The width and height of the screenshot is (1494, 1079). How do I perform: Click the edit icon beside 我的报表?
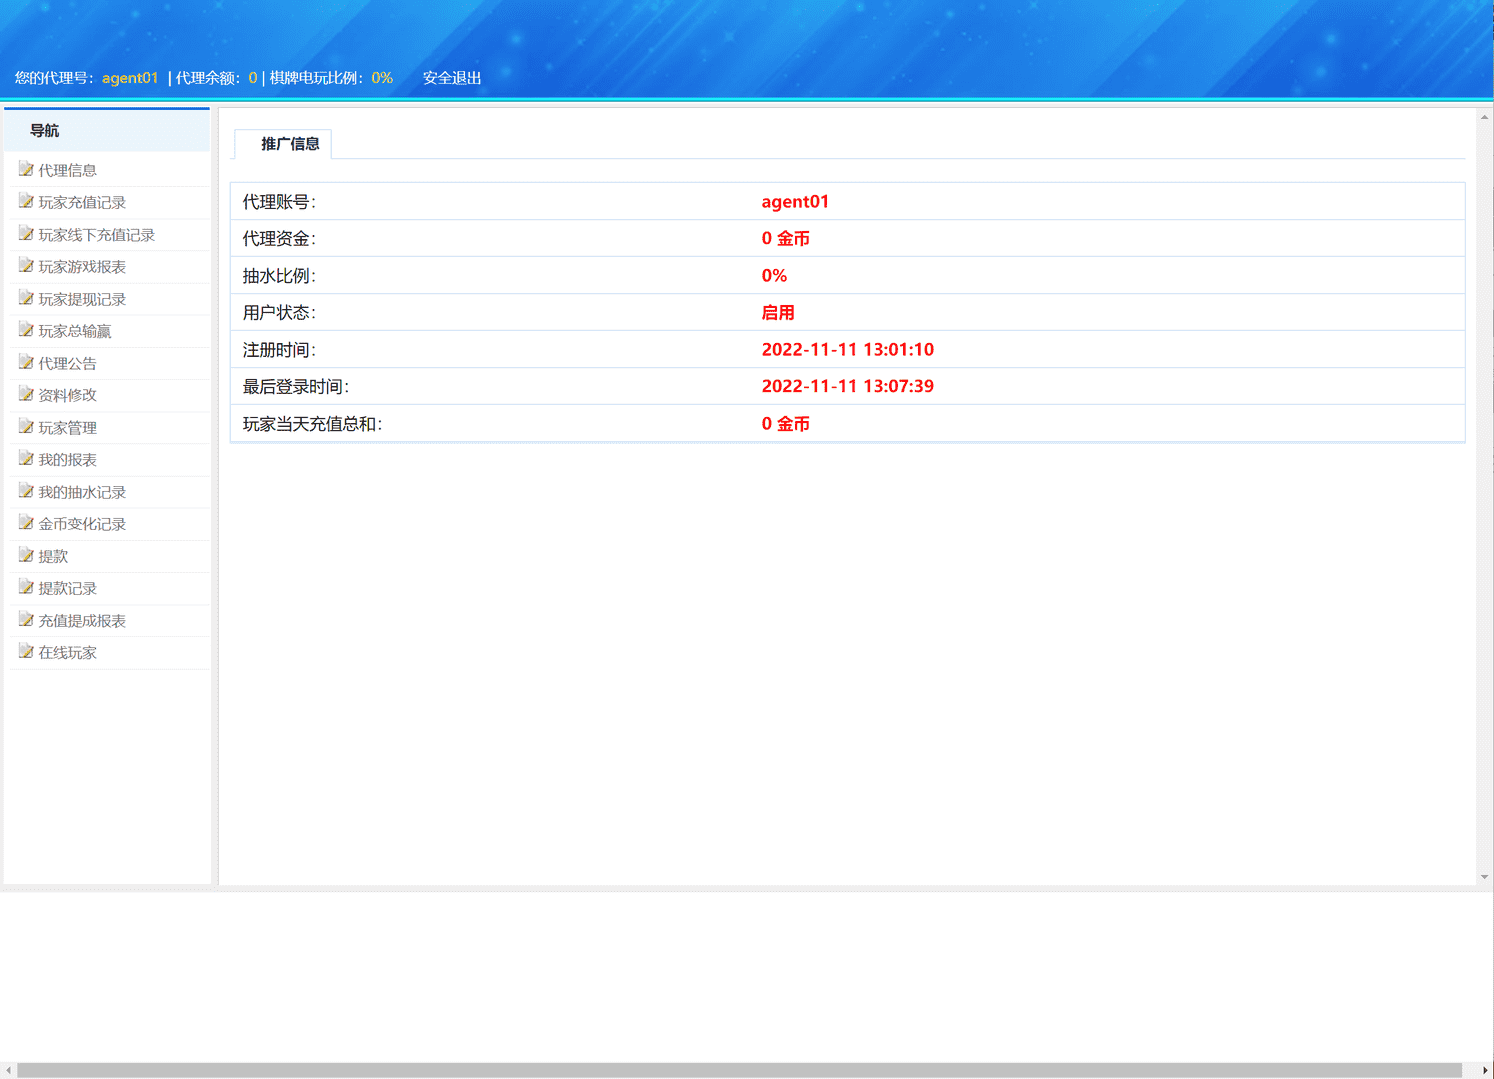coord(26,459)
